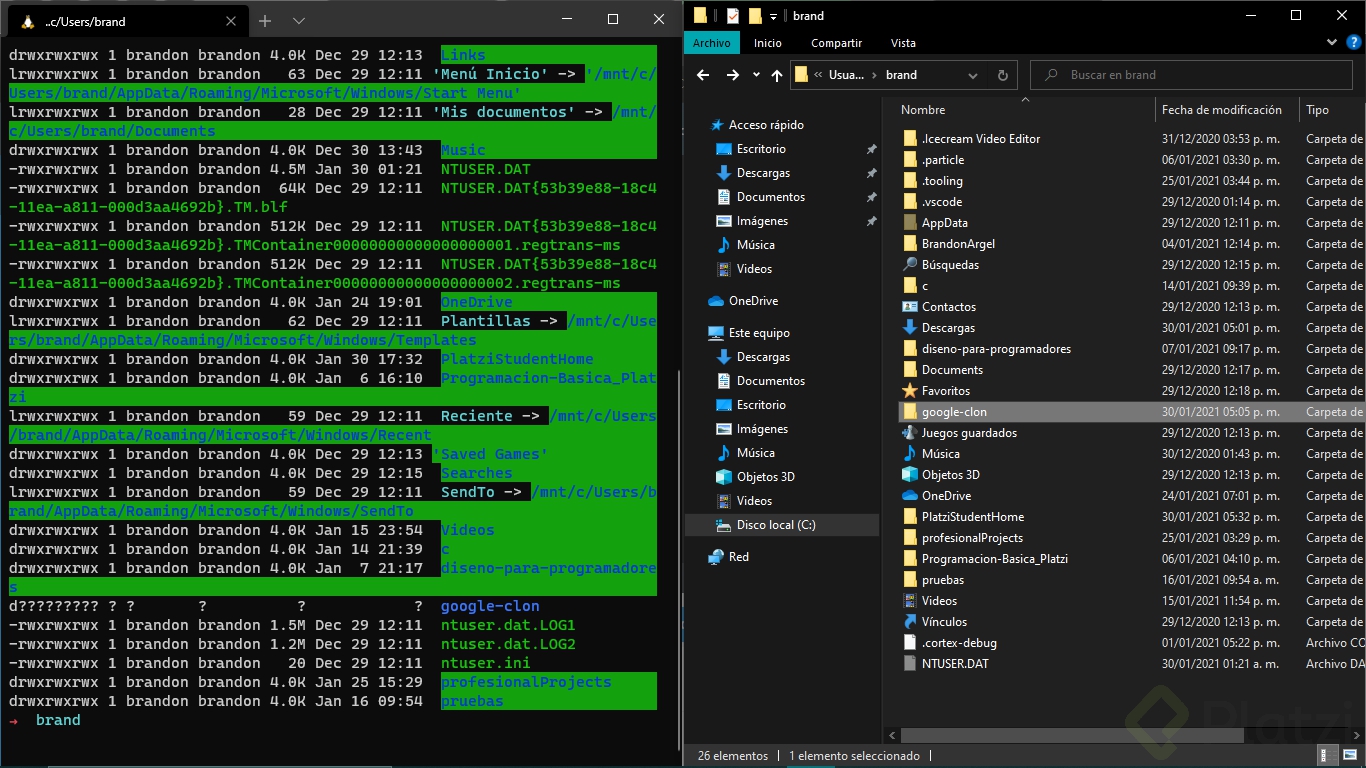Sort by Fecha de modificación column
The height and width of the screenshot is (768, 1366).
(x=1221, y=110)
